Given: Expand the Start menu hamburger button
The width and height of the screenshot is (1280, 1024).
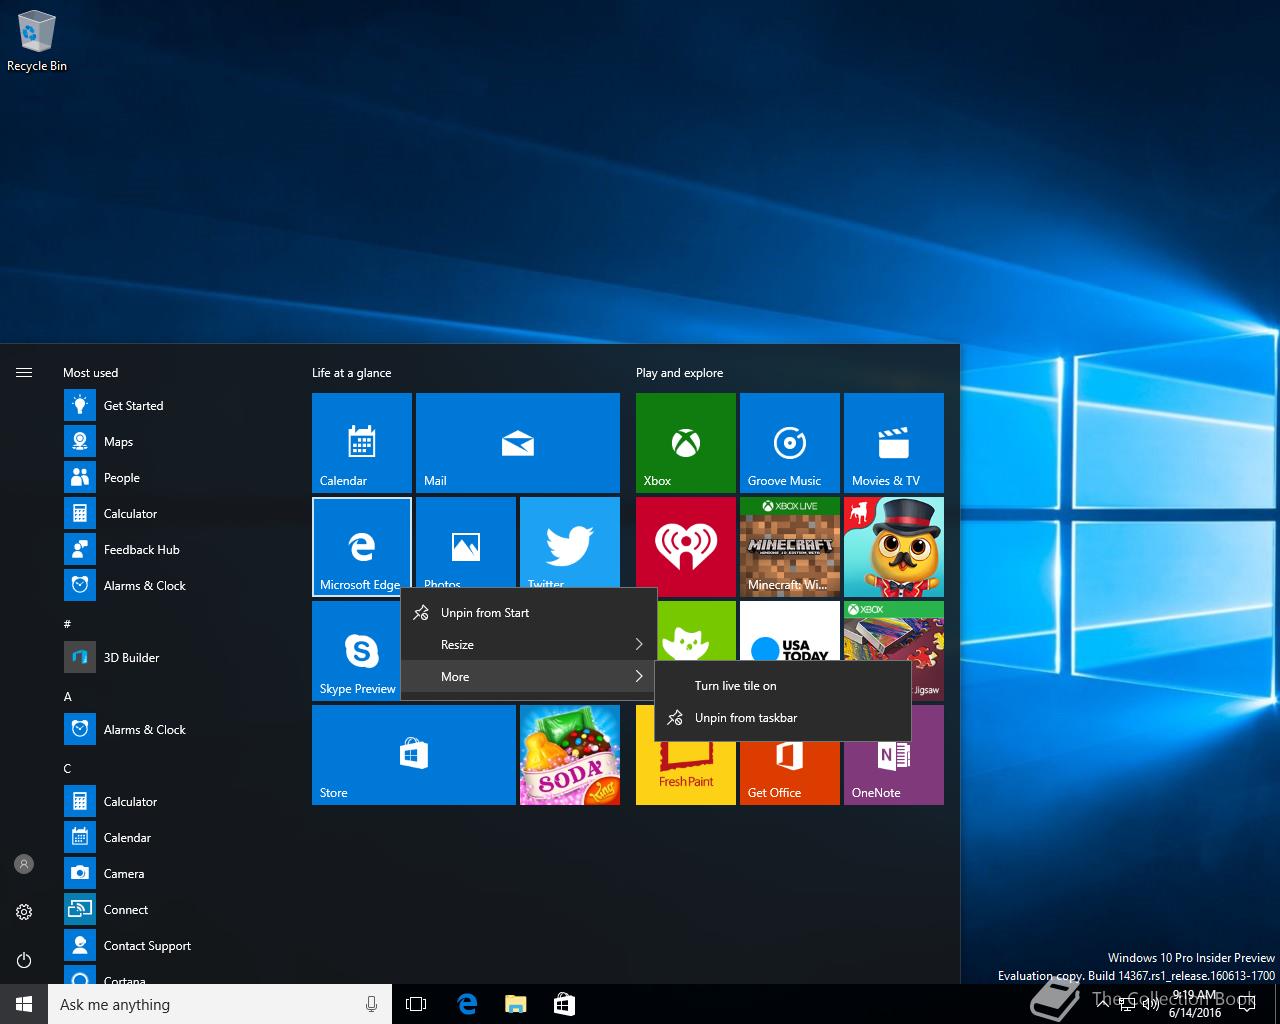Looking at the screenshot, I should tap(24, 372).
